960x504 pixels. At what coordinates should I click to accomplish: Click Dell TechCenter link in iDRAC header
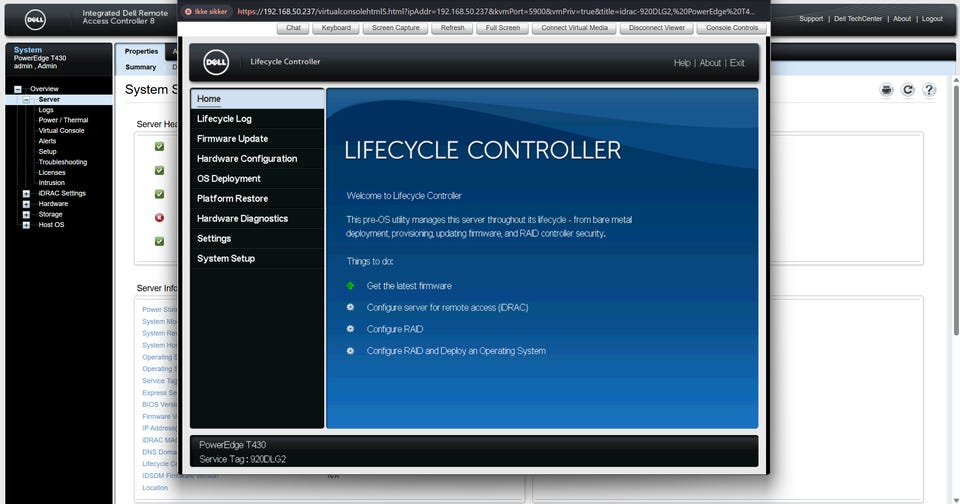(x=858, y=19)
